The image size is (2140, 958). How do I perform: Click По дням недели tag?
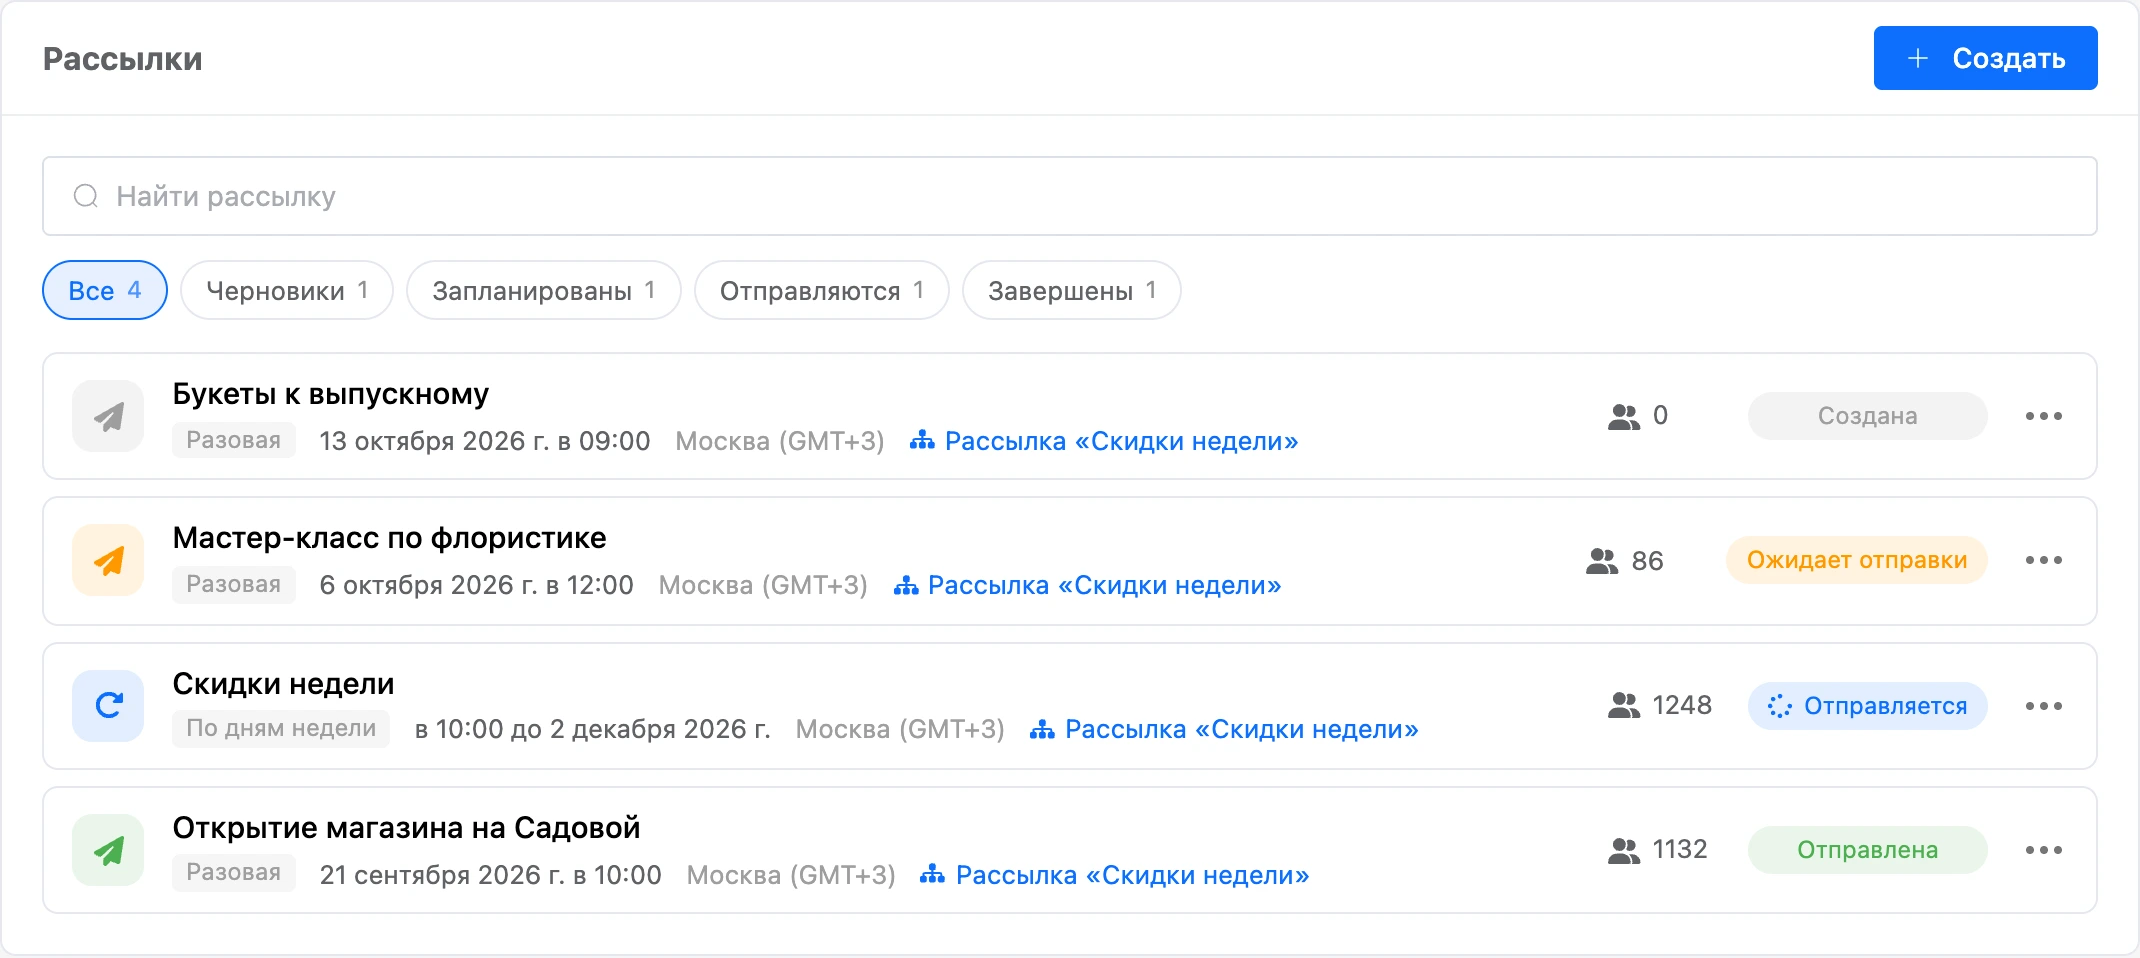[x=281, y=728]
